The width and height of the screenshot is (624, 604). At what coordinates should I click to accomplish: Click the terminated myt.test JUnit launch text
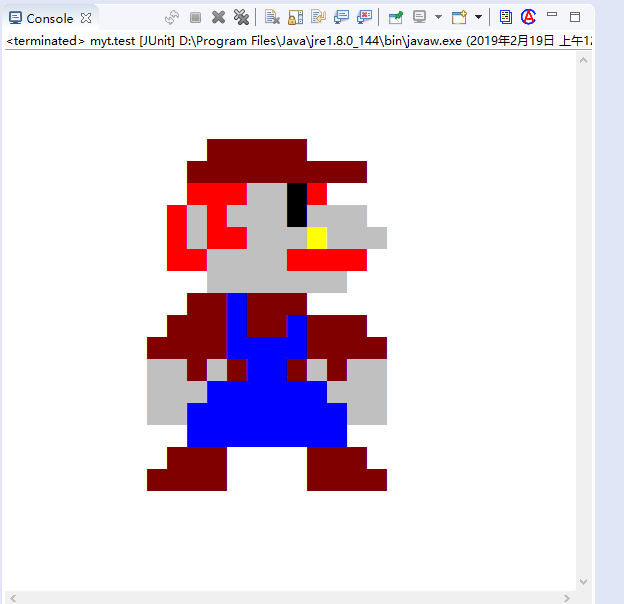[299, 41]
